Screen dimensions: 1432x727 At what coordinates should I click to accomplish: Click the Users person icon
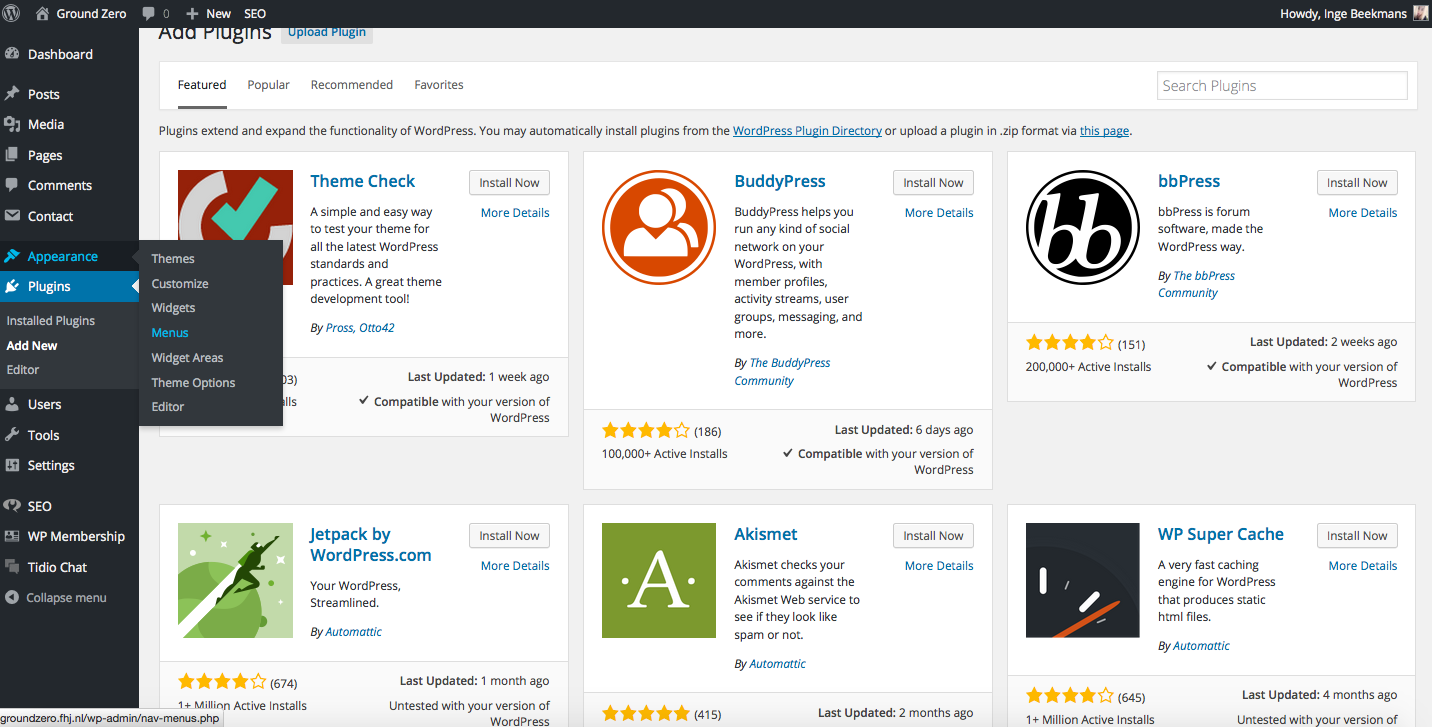coord(12,404)
